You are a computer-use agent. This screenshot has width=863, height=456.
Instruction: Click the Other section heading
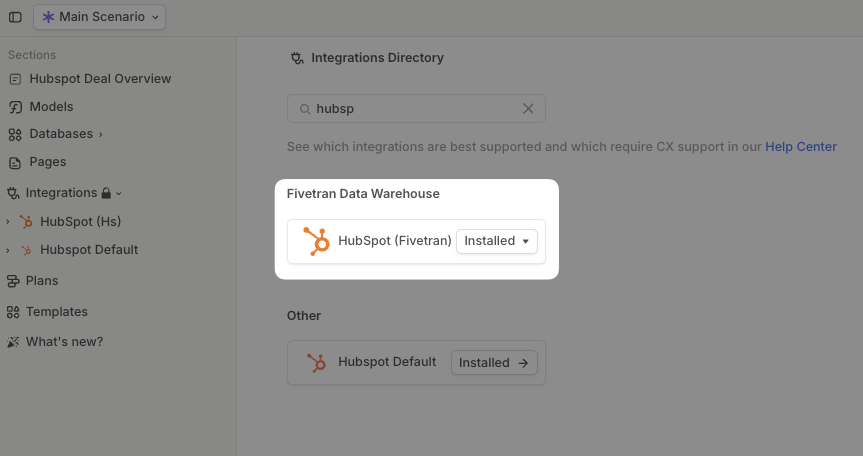tap(304, 316)
